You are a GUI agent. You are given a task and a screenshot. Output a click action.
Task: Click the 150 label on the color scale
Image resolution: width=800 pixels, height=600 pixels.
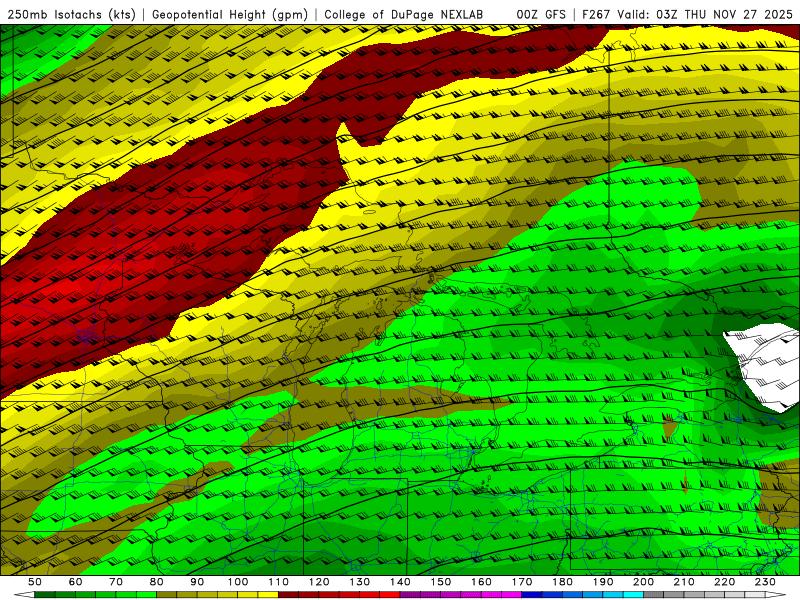441,582
